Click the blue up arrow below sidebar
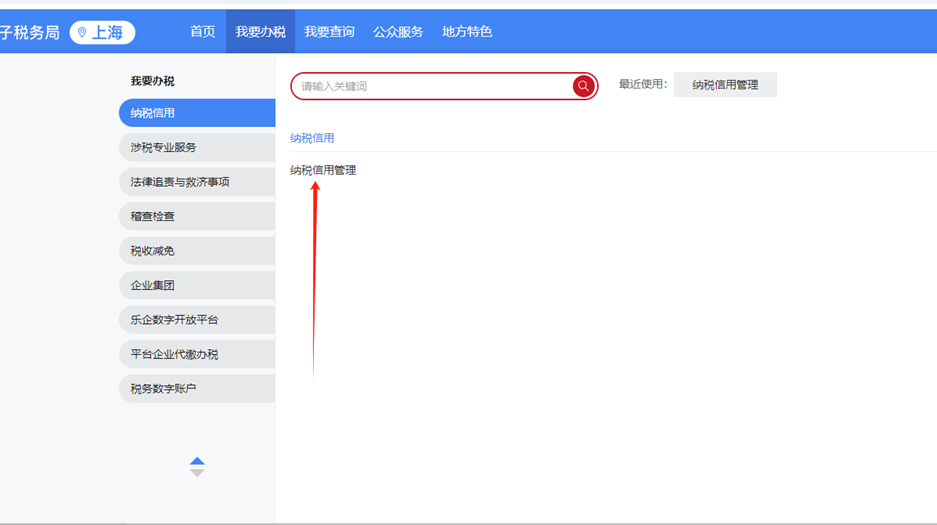937x525 pixels. (x=197, y=461)
